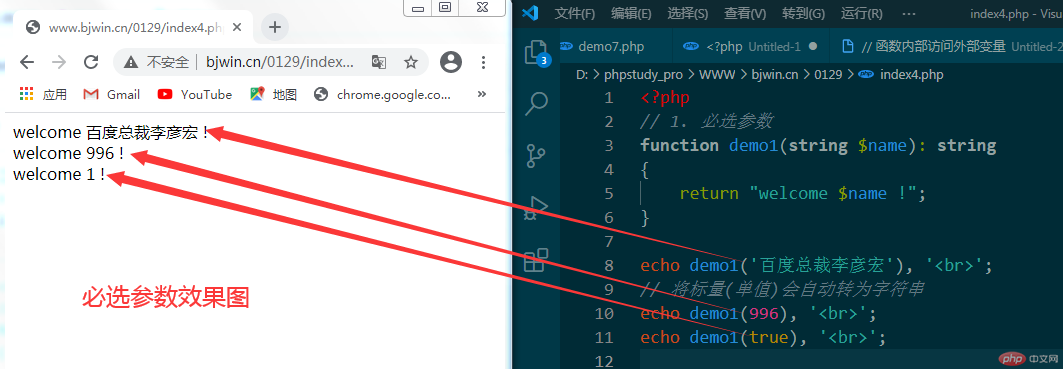Open the Gmail bookmark
The width and height of the screenshot is (1063, 369).
(x=112, y=94)
